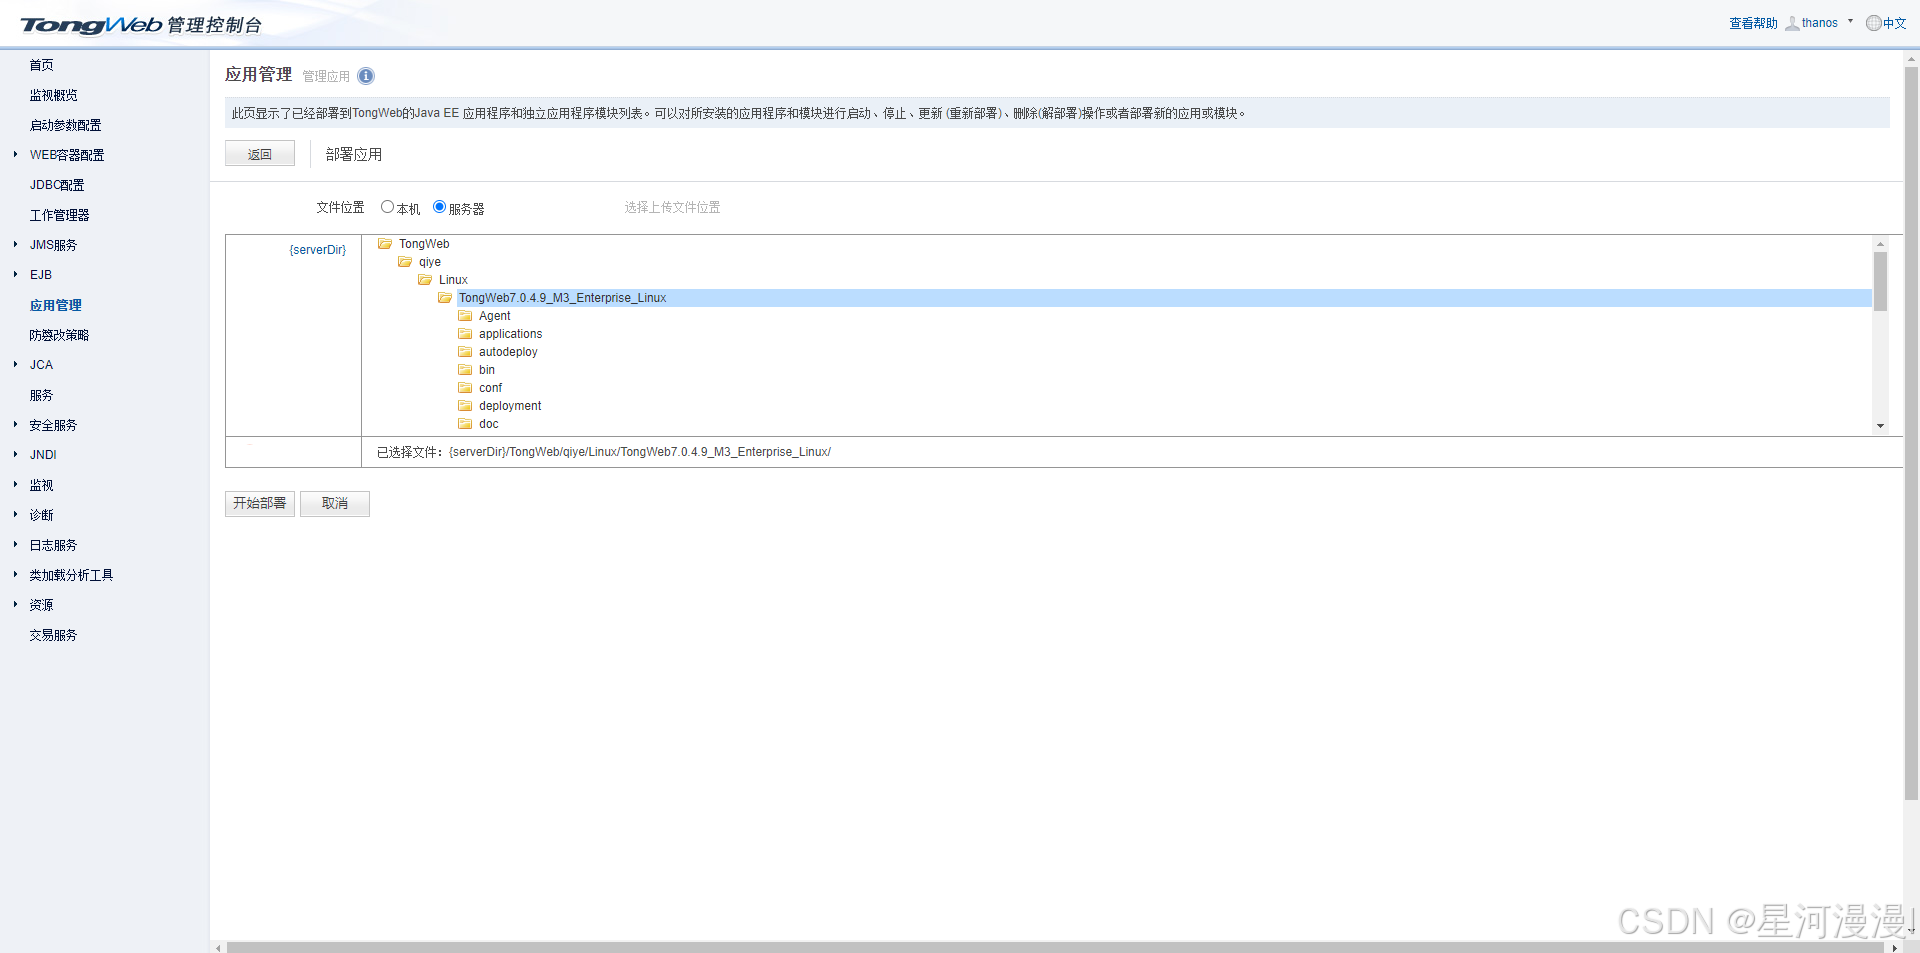Switch language via 中文 link

click(x=1895, y=23)
